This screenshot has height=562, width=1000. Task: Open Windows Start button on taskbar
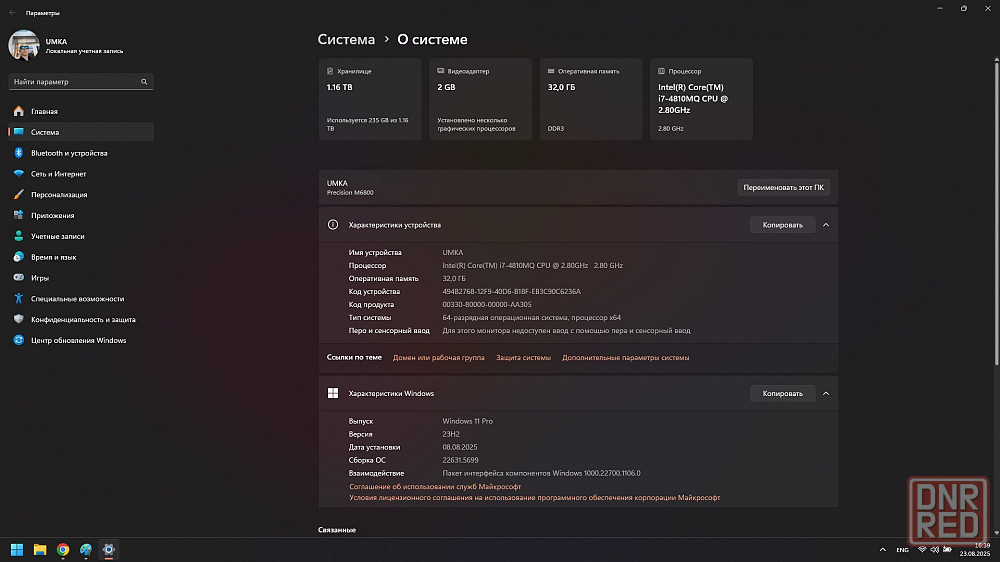pyautogui.click(x=17, y=549)
